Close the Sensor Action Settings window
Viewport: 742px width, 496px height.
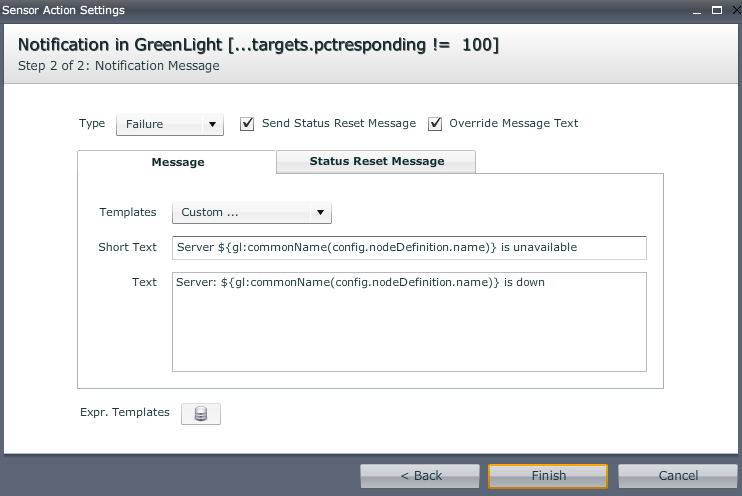click(731, 9)
